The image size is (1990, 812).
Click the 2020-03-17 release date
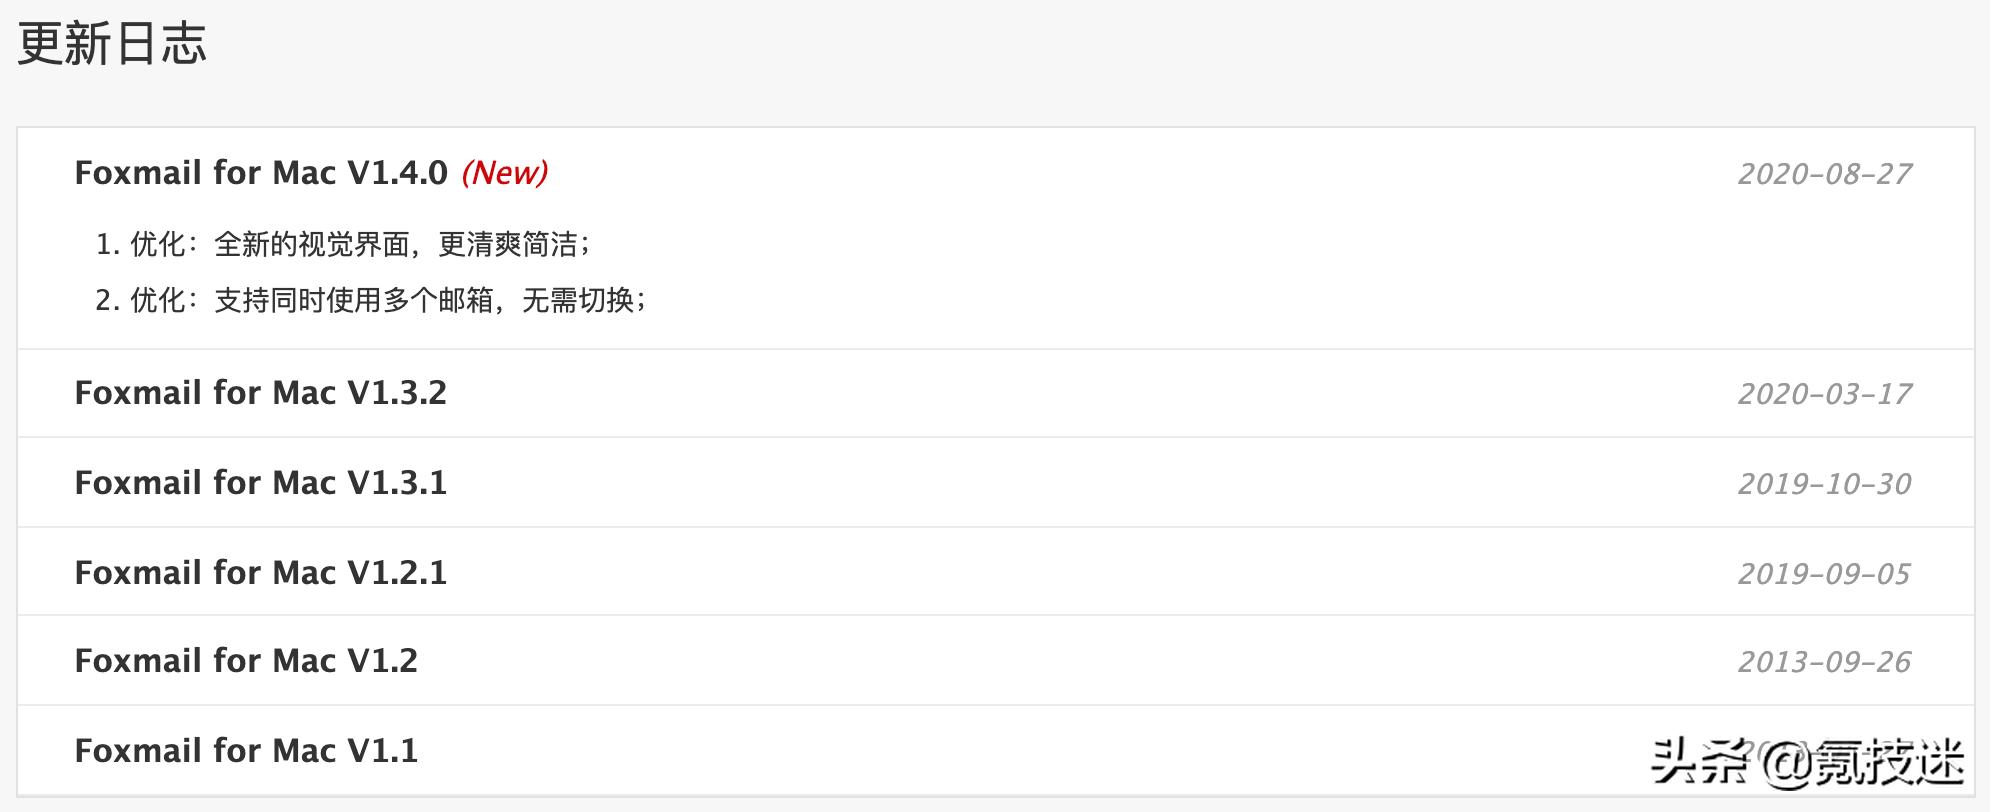click(1824, 394)
